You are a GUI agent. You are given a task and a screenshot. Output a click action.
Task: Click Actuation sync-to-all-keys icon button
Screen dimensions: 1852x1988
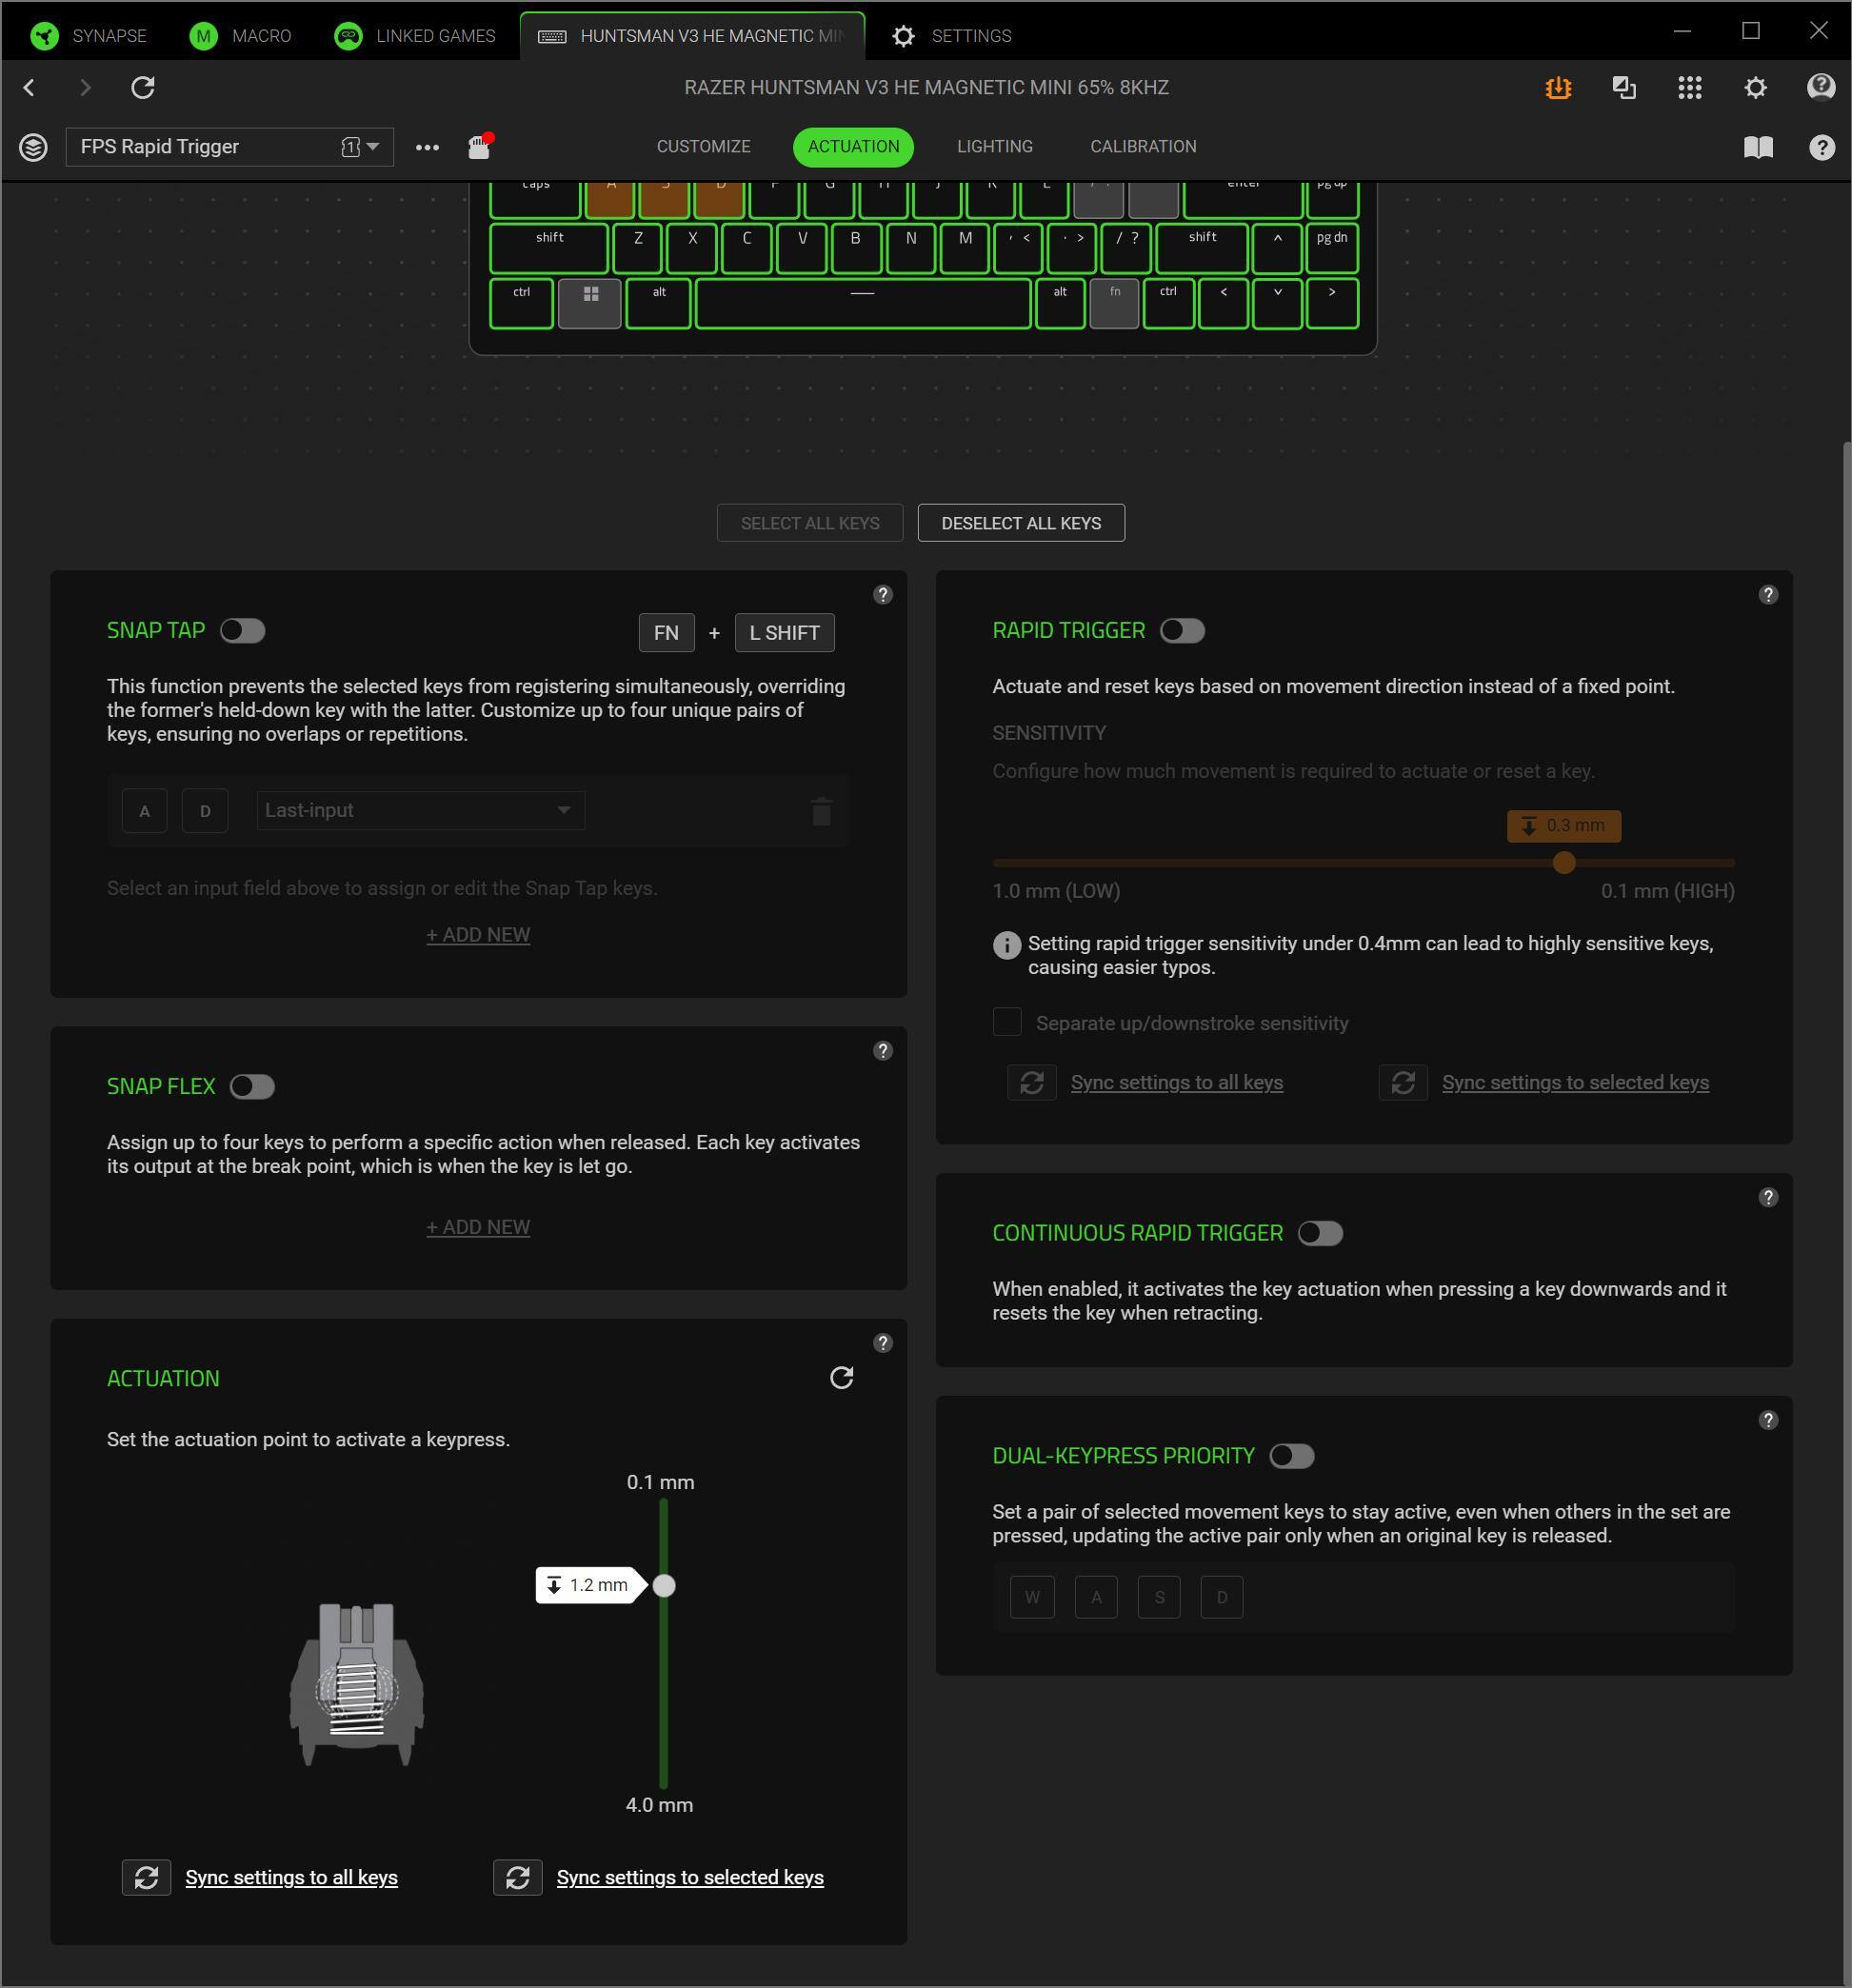click(147, 1878)
